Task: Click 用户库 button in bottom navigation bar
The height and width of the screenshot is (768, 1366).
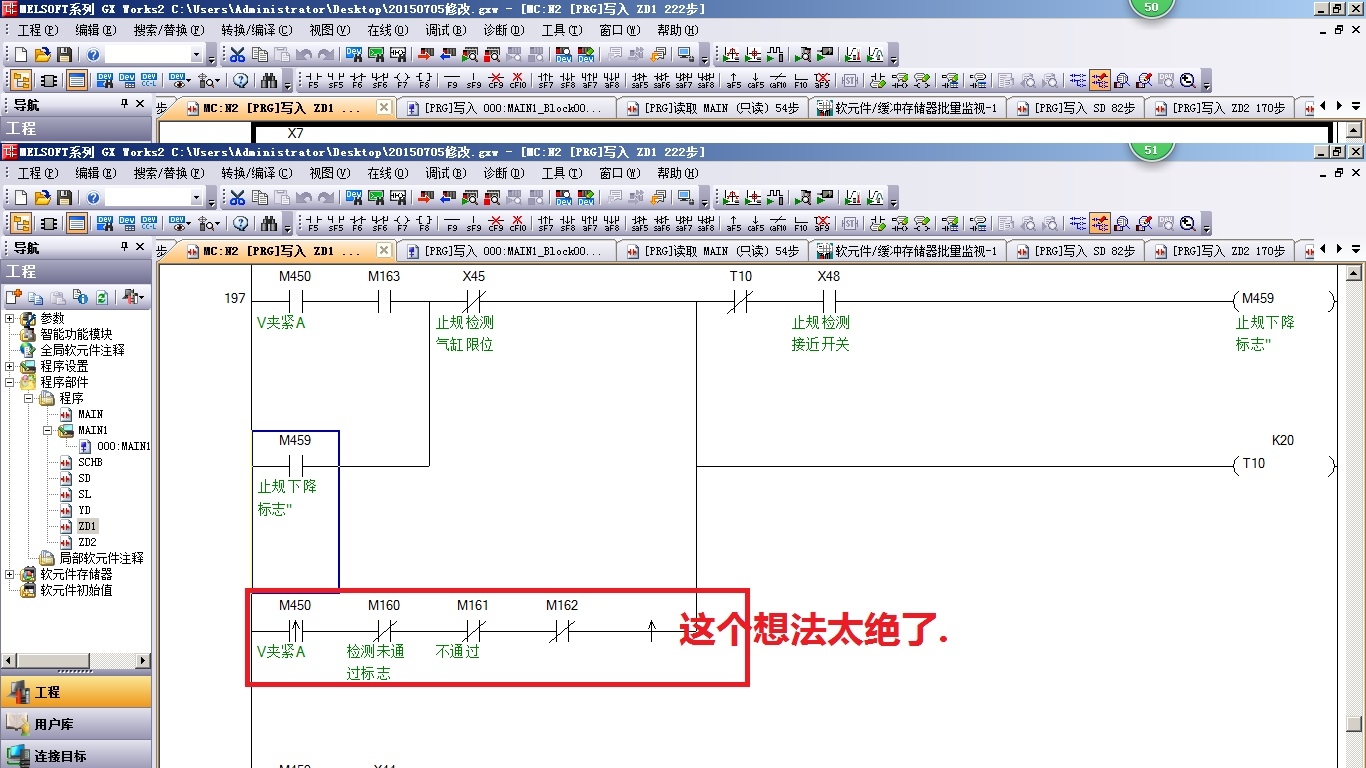Action: [76, 724]
